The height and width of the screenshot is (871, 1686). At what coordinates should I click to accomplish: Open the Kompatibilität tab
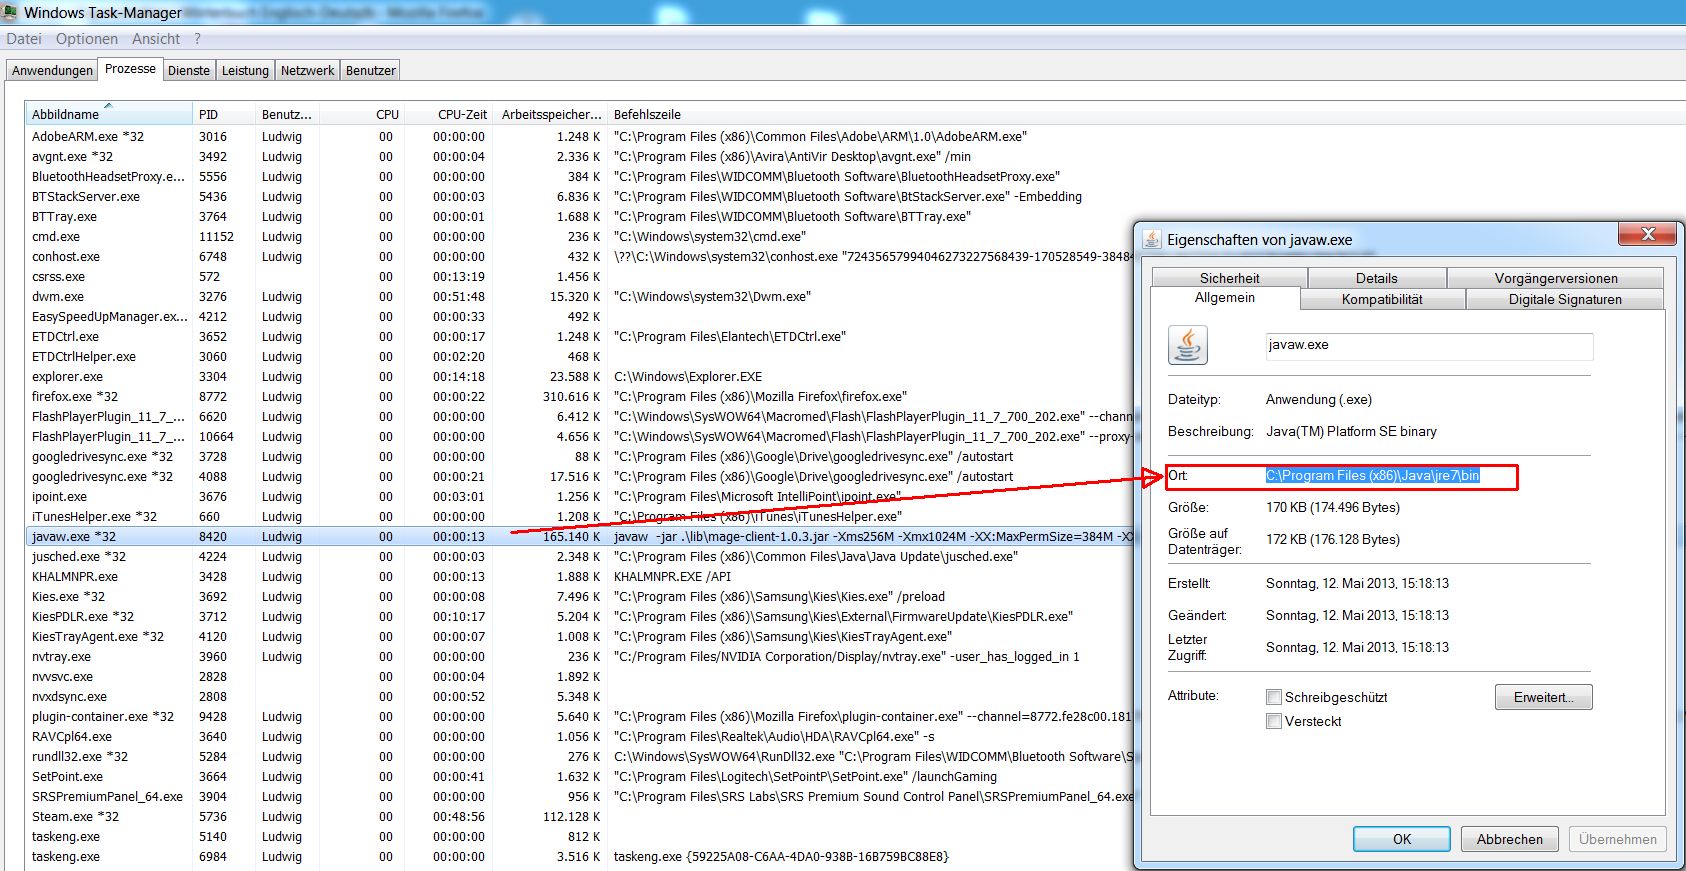click(1382, 299)
